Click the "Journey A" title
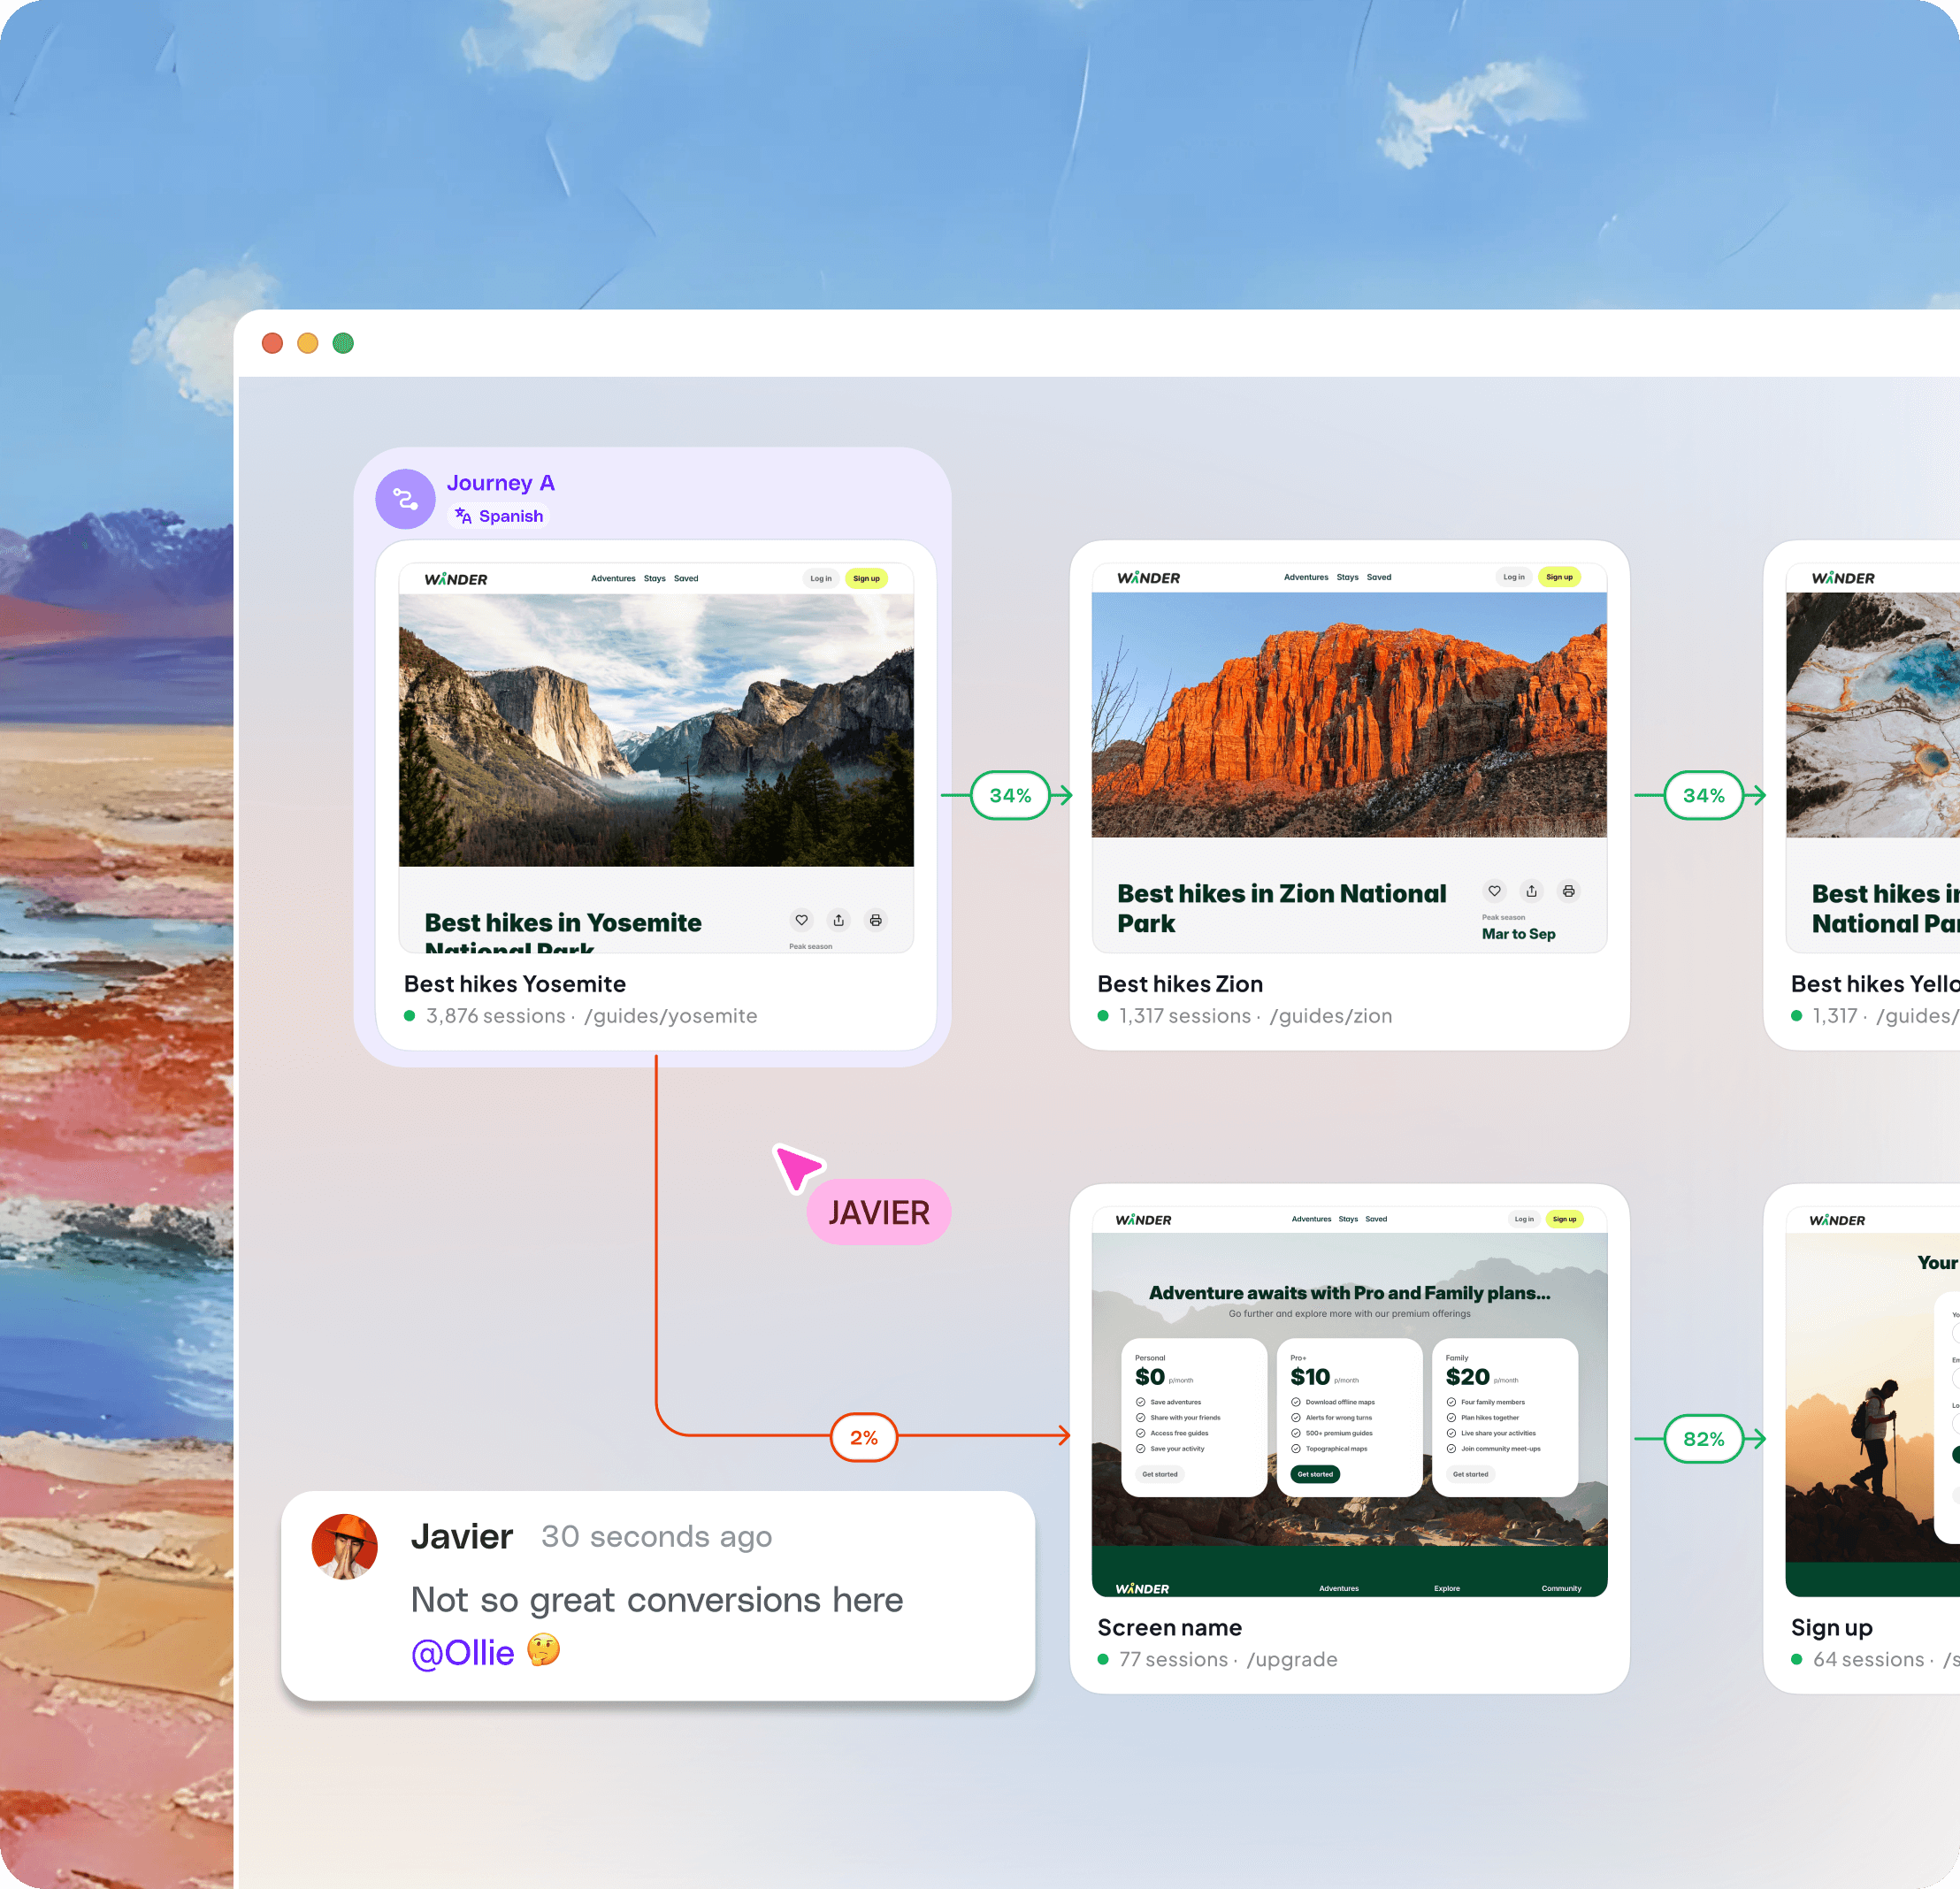This screenshot has width=1960, height=1889. click(500, 483)
